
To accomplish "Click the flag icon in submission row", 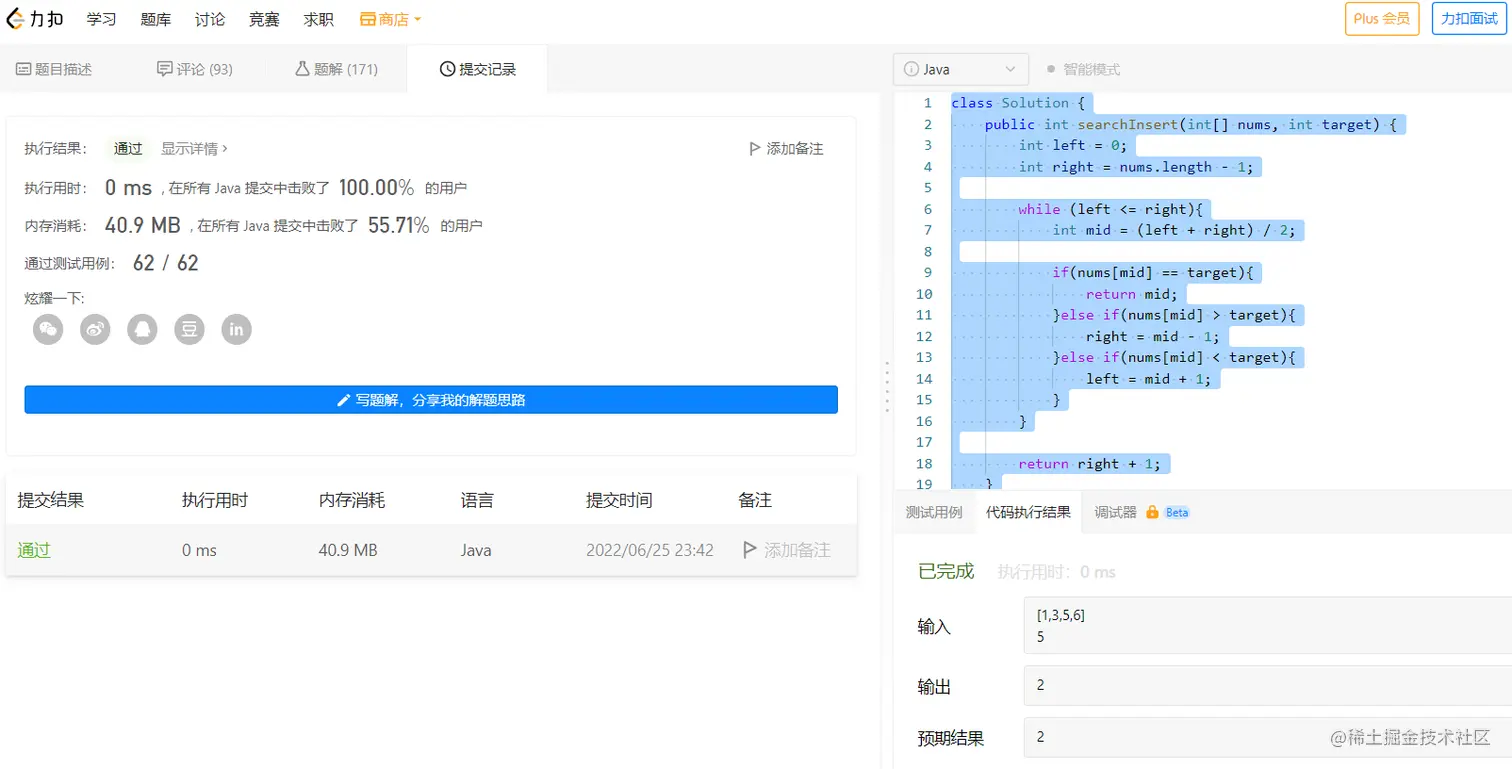I will pos(750,550).
